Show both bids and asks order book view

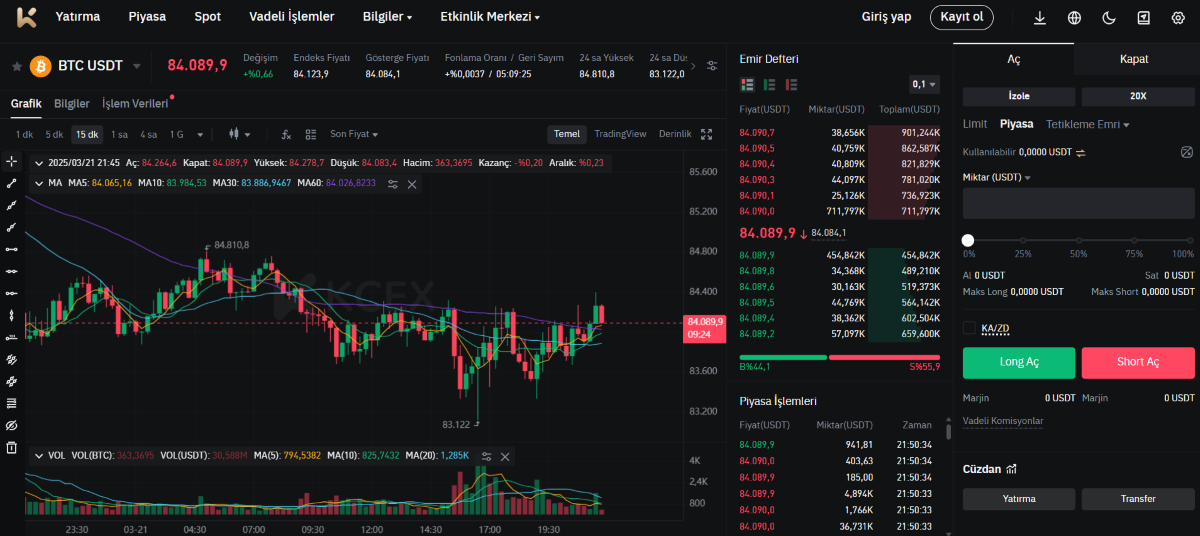(746, 85)
